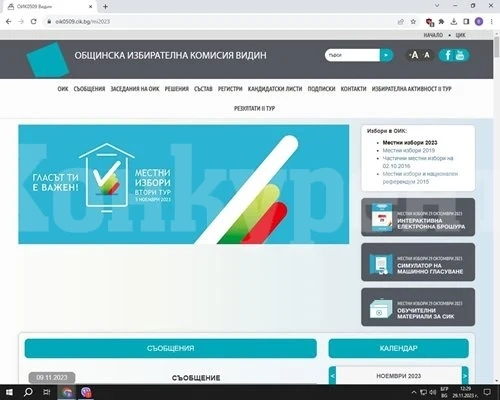Open the Chrome profile avatar
500x400 pixels.
[x=479, y=22]
